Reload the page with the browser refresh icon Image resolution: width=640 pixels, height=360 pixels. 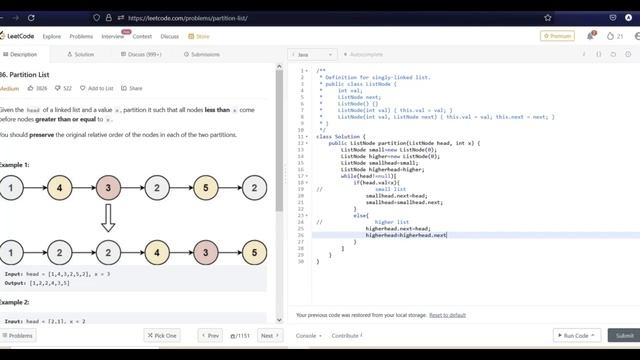(31, 18)
